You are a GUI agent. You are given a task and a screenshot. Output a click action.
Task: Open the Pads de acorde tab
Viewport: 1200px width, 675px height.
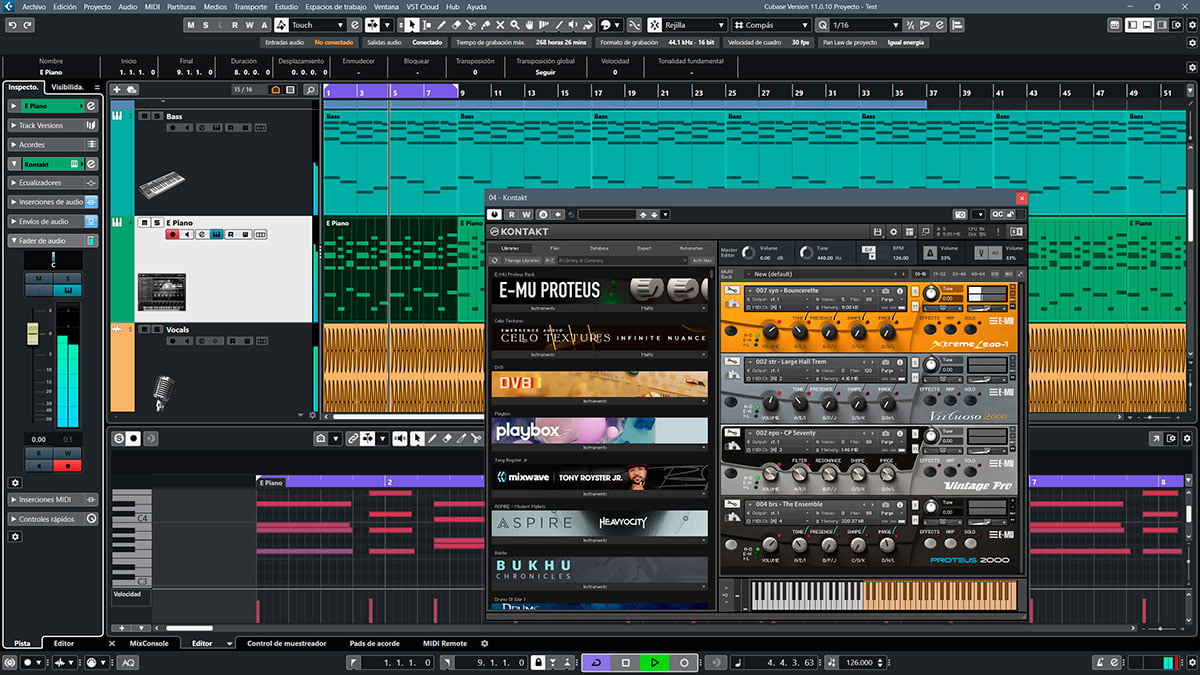tap(375, 643)
